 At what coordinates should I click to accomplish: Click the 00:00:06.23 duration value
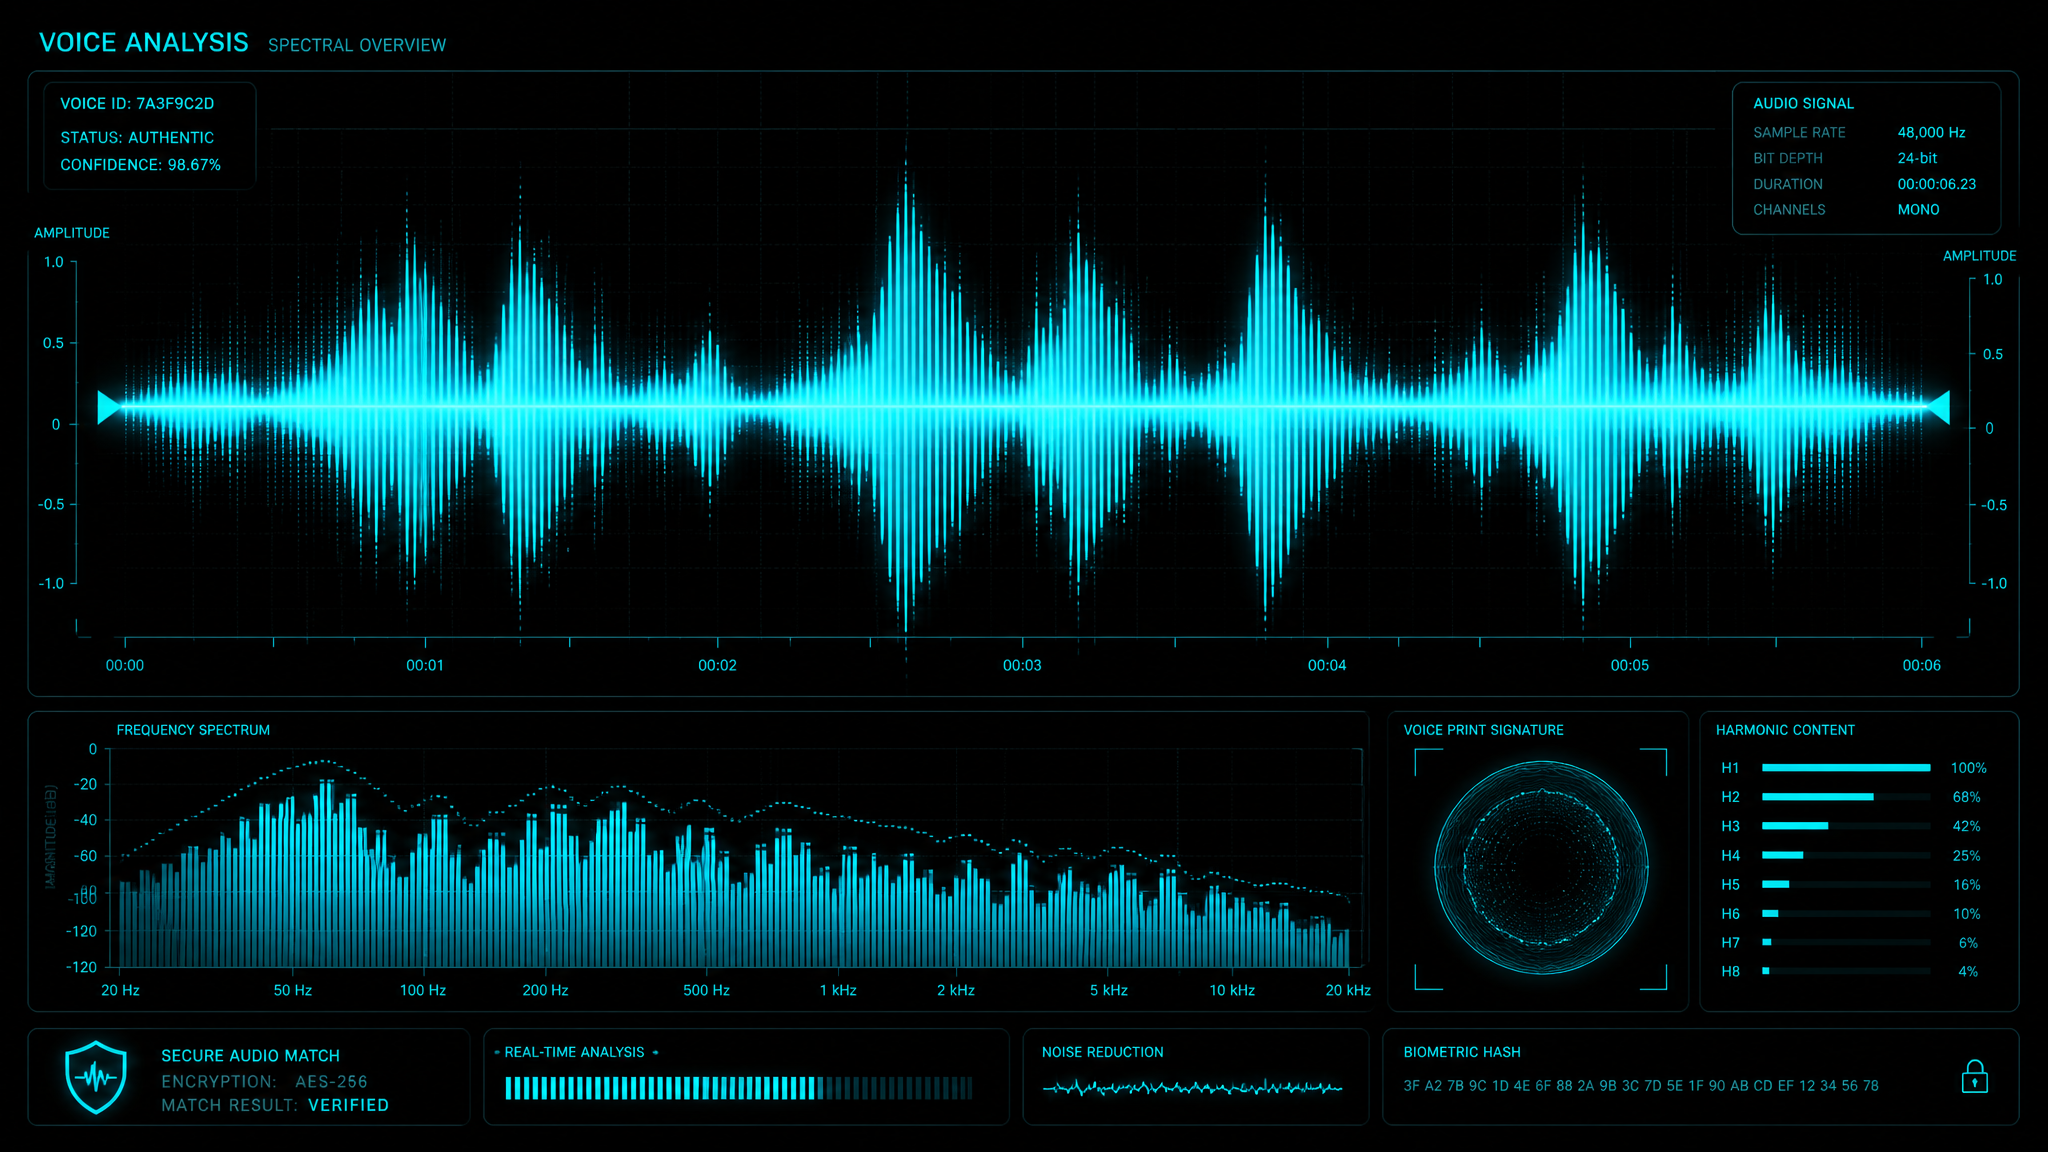1937,185
